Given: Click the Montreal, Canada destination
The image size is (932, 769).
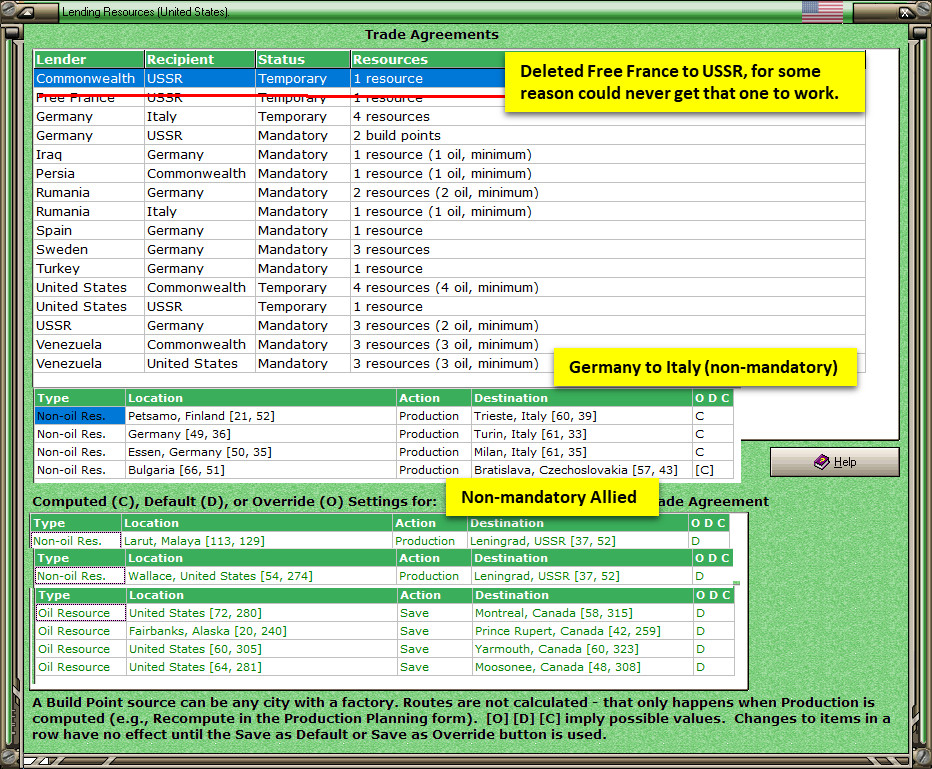Looking at the screenshot, I should point(582,613).
